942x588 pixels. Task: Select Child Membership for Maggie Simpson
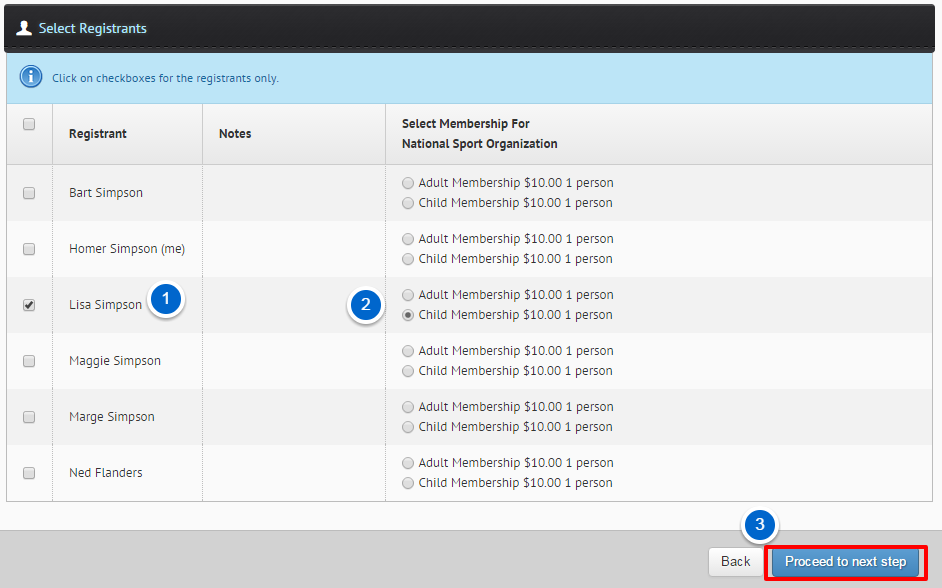[408, 371]
